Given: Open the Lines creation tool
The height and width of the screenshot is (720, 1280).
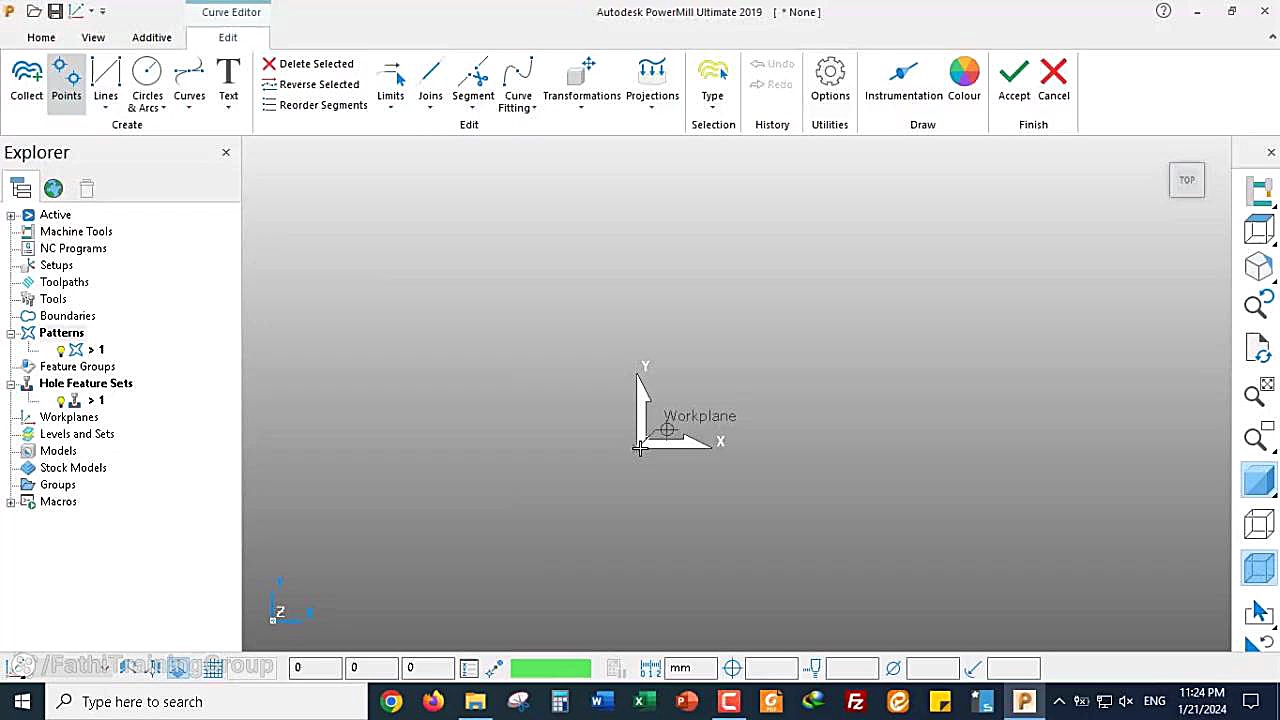Looking at the screenshot, I should pos(105,76).
